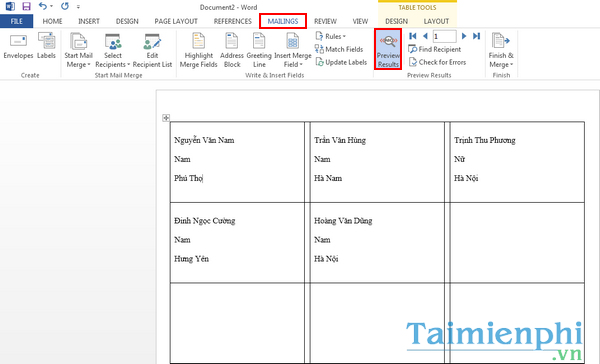Create Envelopes
Image resolution: width=600 pixels, height=364 pixels.
point(18,46)
